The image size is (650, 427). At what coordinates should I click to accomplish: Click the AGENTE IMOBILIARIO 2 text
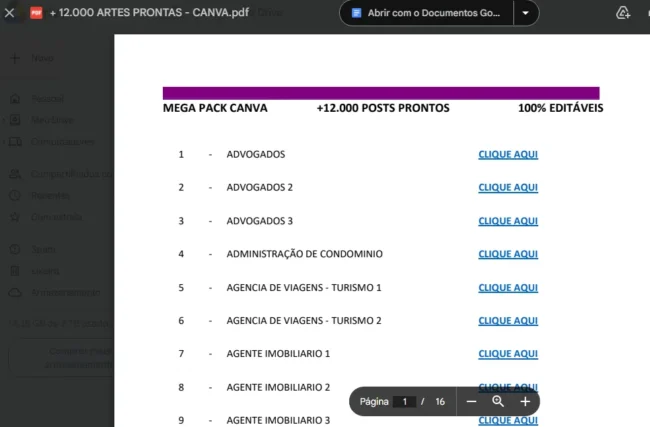278,387
